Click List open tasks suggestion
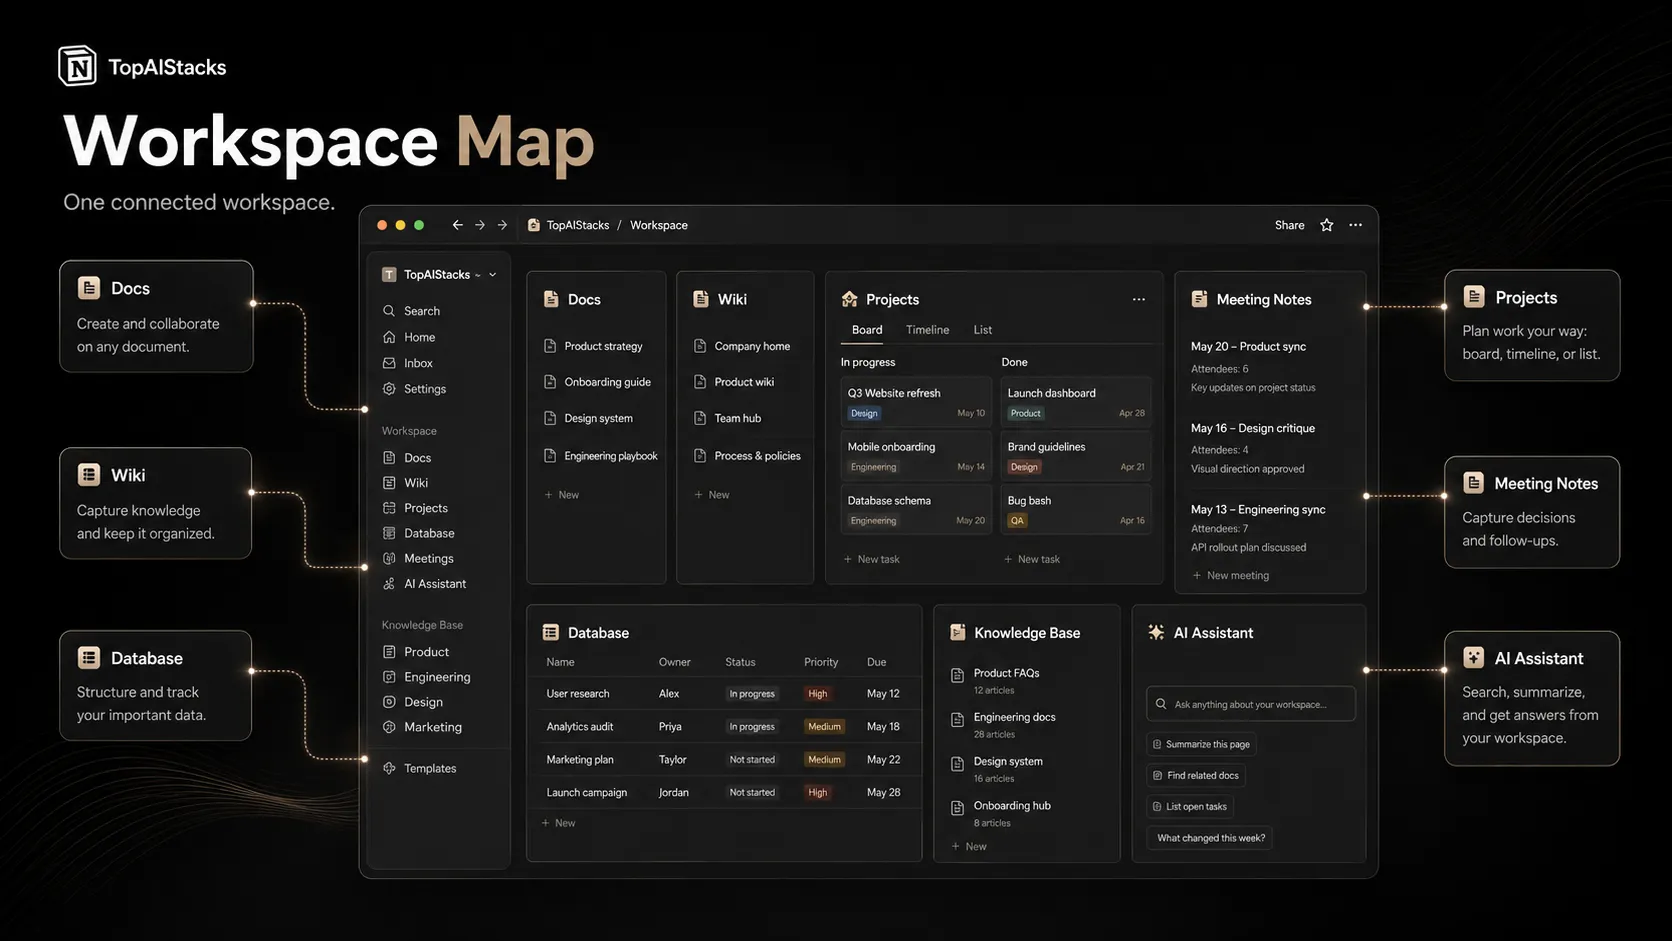Viewport: 1672px width, 941px height. (1190, 806)
